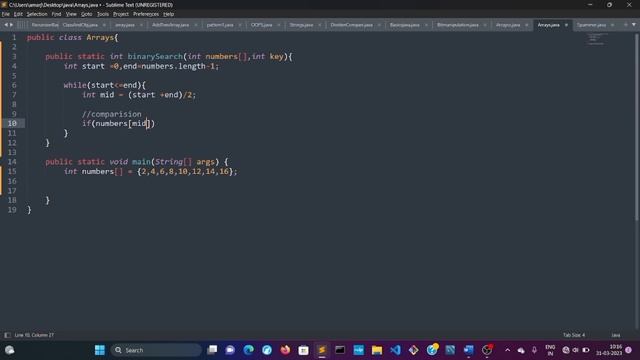Viewport: 640px width, 360px height.
Task: Open the weather widget icon
Action: point(9,350)
